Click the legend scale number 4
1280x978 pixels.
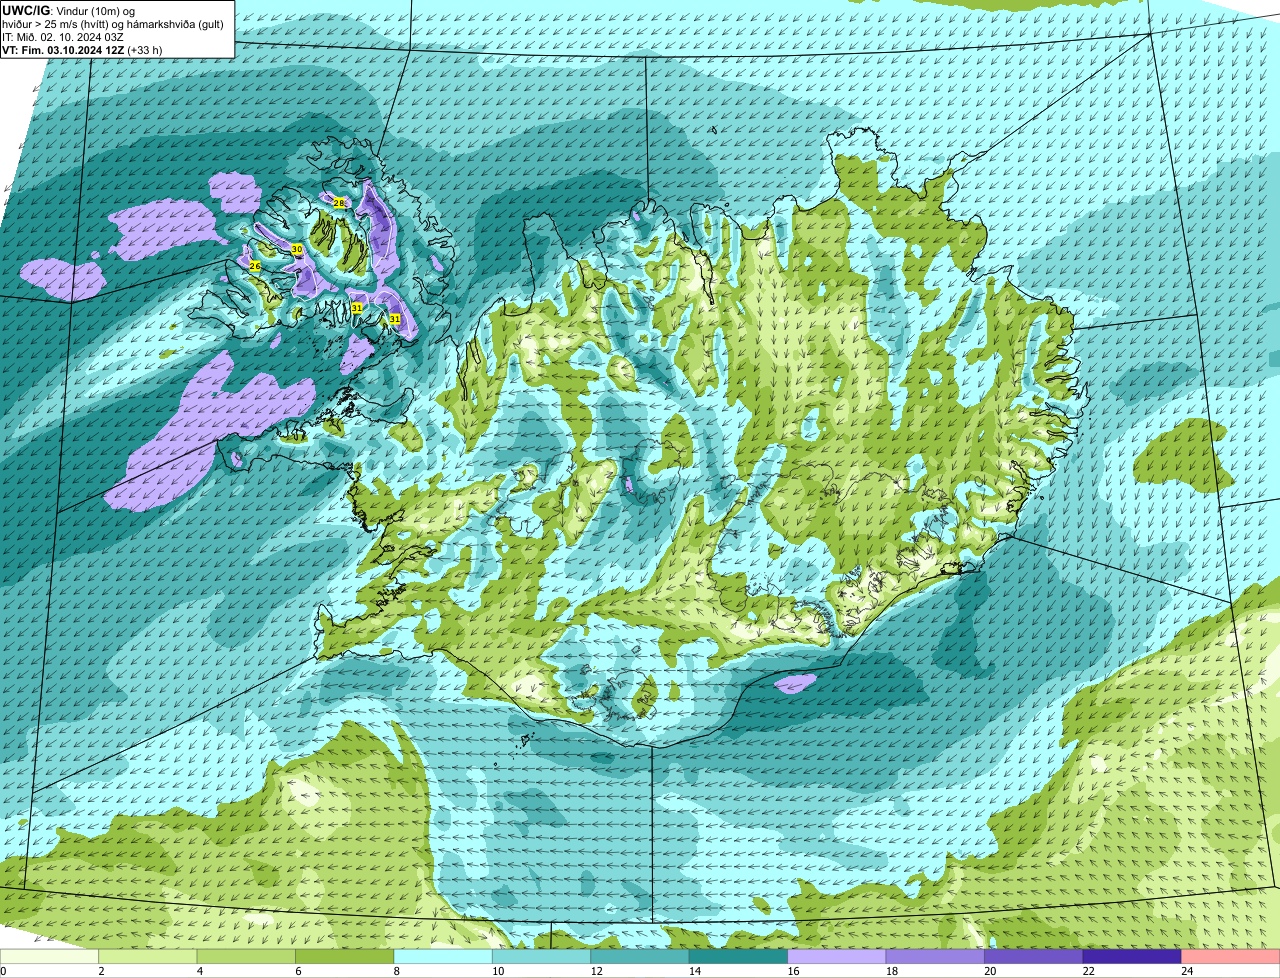coord(199,970)
